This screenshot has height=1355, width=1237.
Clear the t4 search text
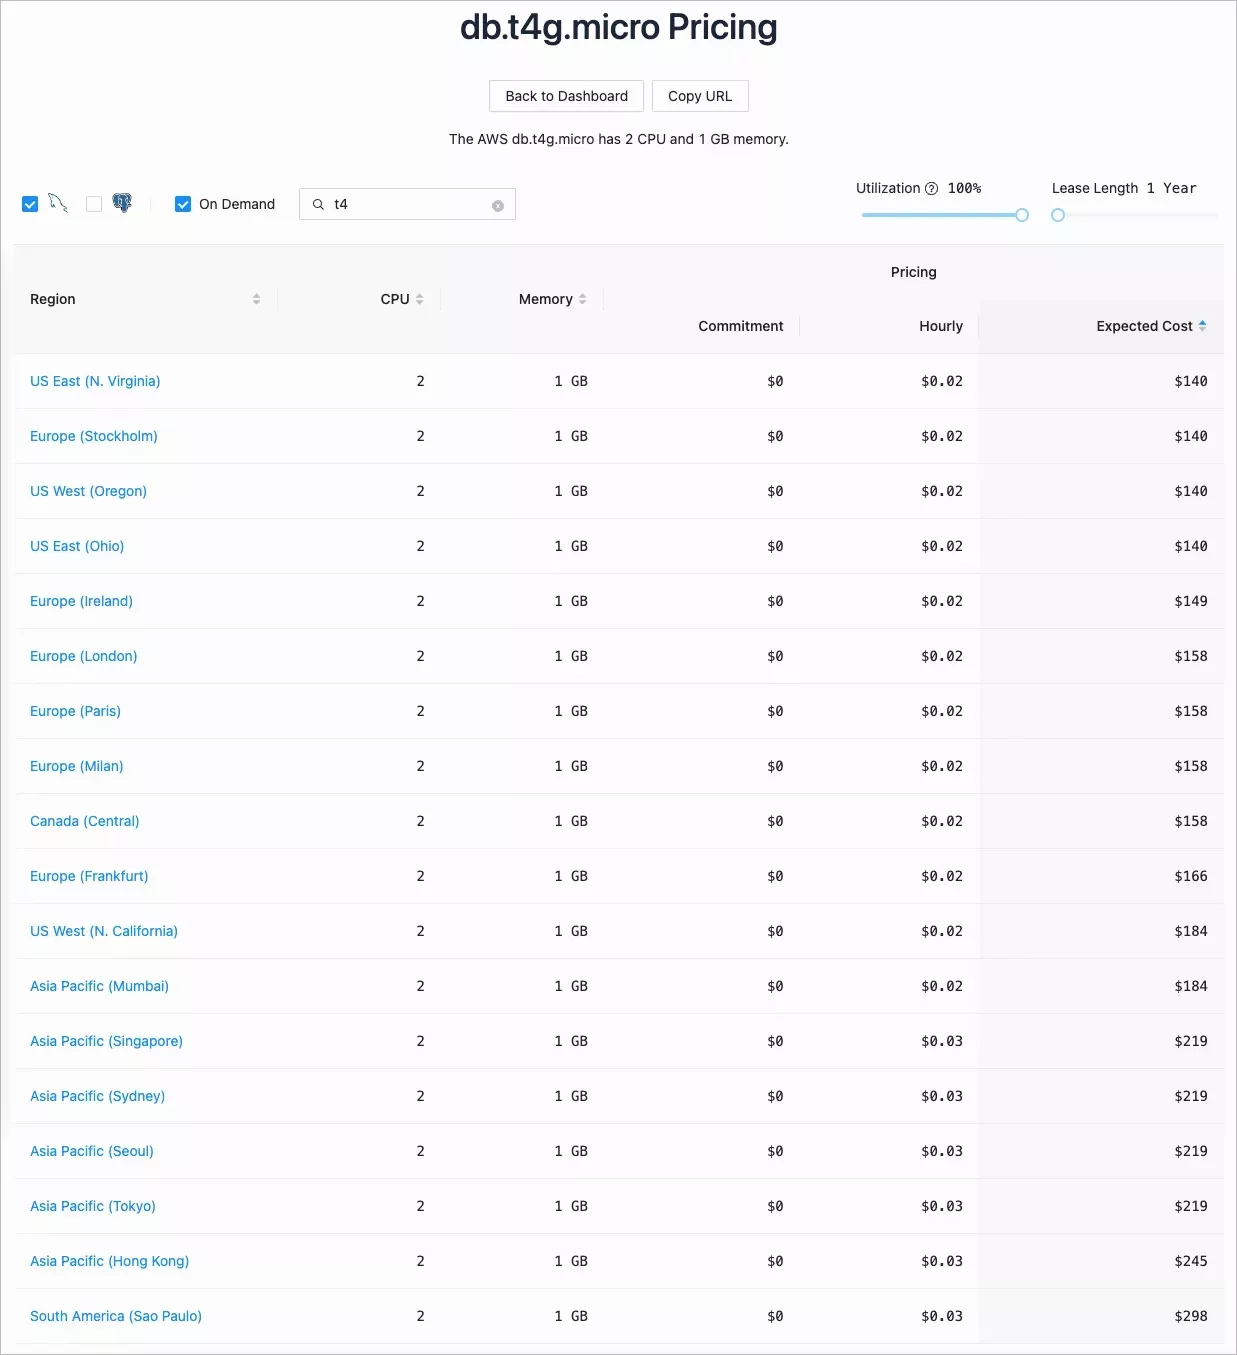[498, 206]
